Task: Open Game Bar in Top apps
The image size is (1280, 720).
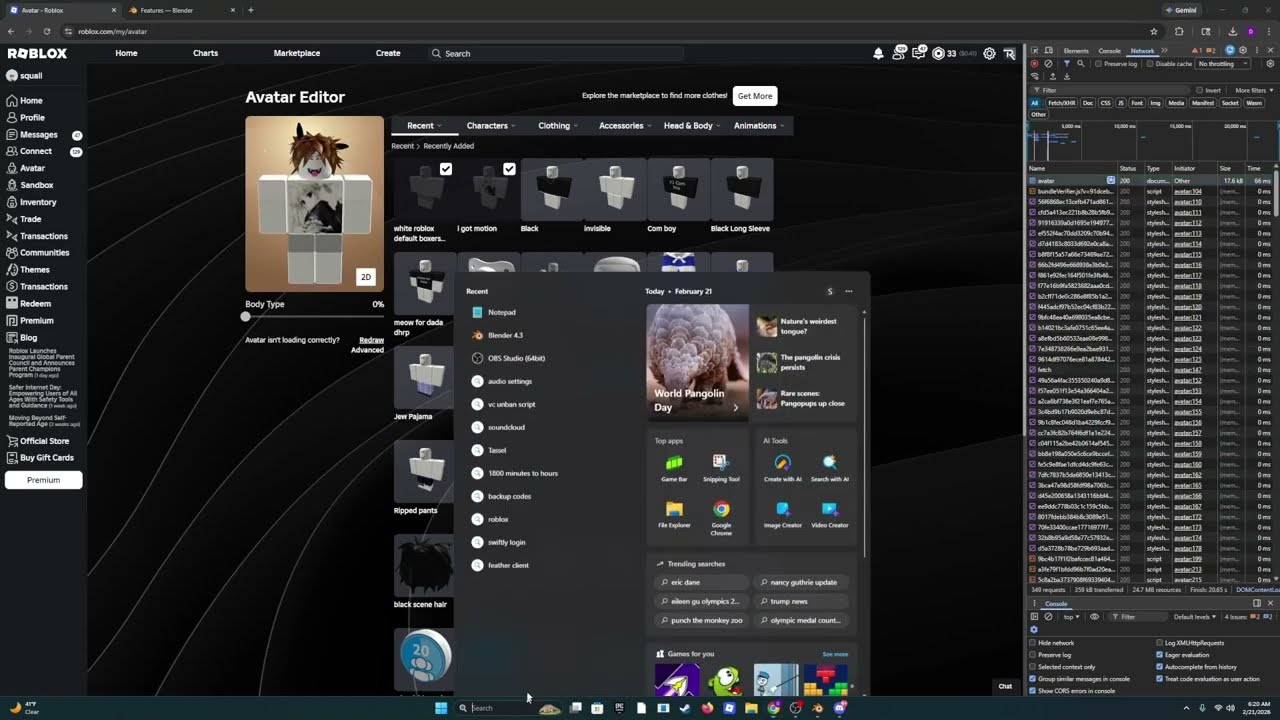Action: click(674, 468)
